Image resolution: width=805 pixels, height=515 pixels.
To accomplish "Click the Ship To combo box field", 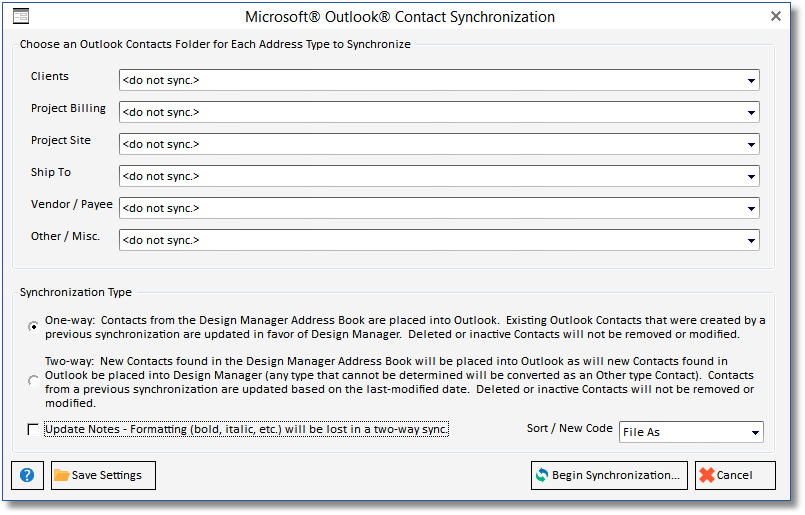I will (439, 177).
